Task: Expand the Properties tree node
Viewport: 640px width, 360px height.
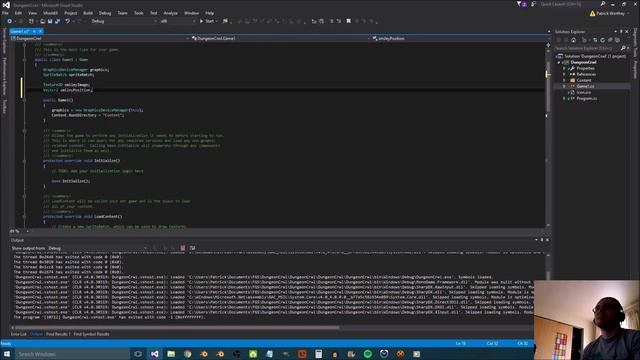Action: pos(564,68)
